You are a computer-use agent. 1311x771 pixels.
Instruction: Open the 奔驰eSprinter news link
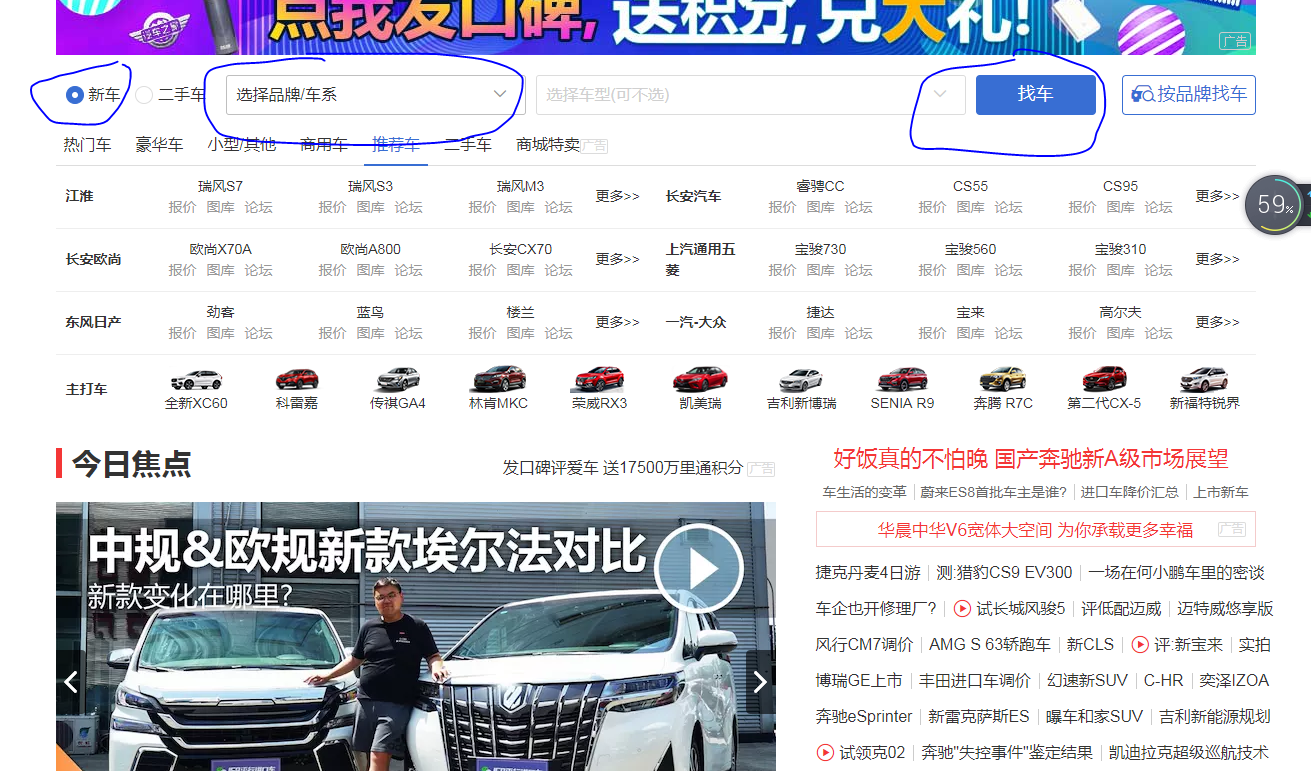[x=864, y=717]
